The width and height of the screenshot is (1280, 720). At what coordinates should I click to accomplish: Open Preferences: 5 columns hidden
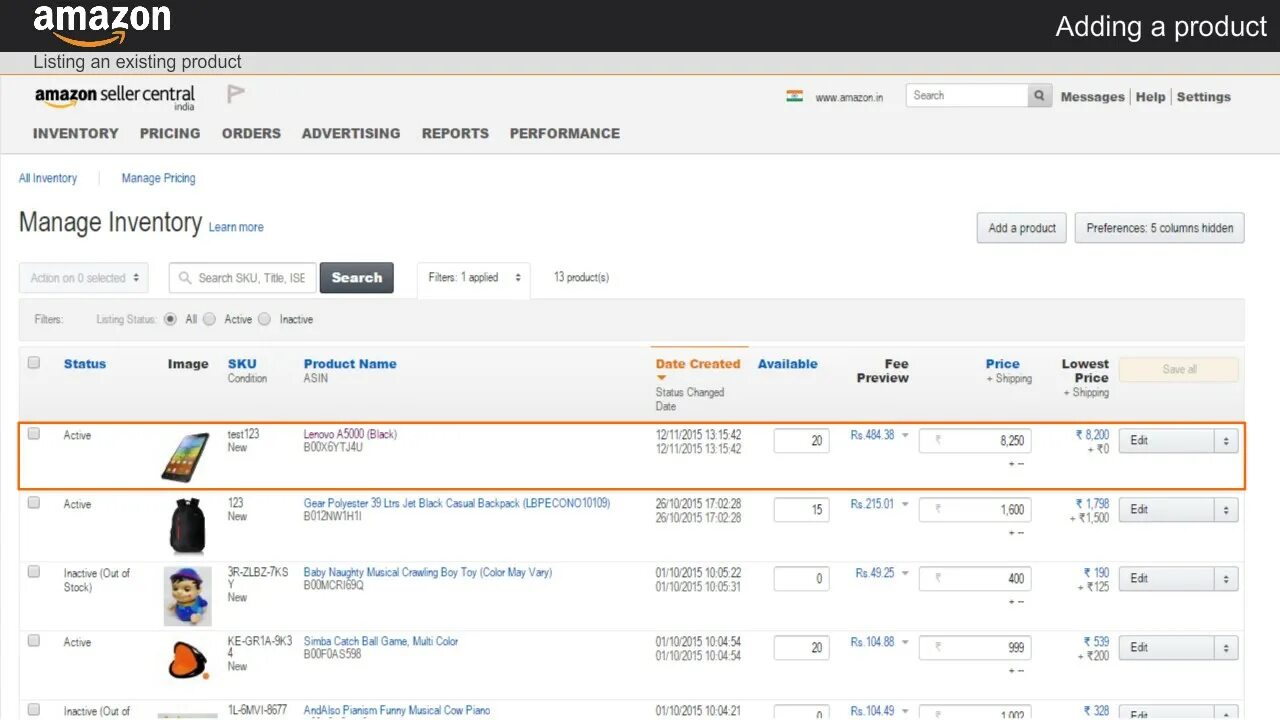pos(1160,228)
